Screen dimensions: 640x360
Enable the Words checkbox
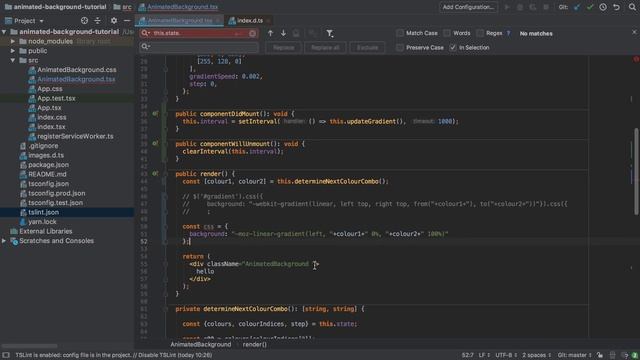tap(447, 33)
